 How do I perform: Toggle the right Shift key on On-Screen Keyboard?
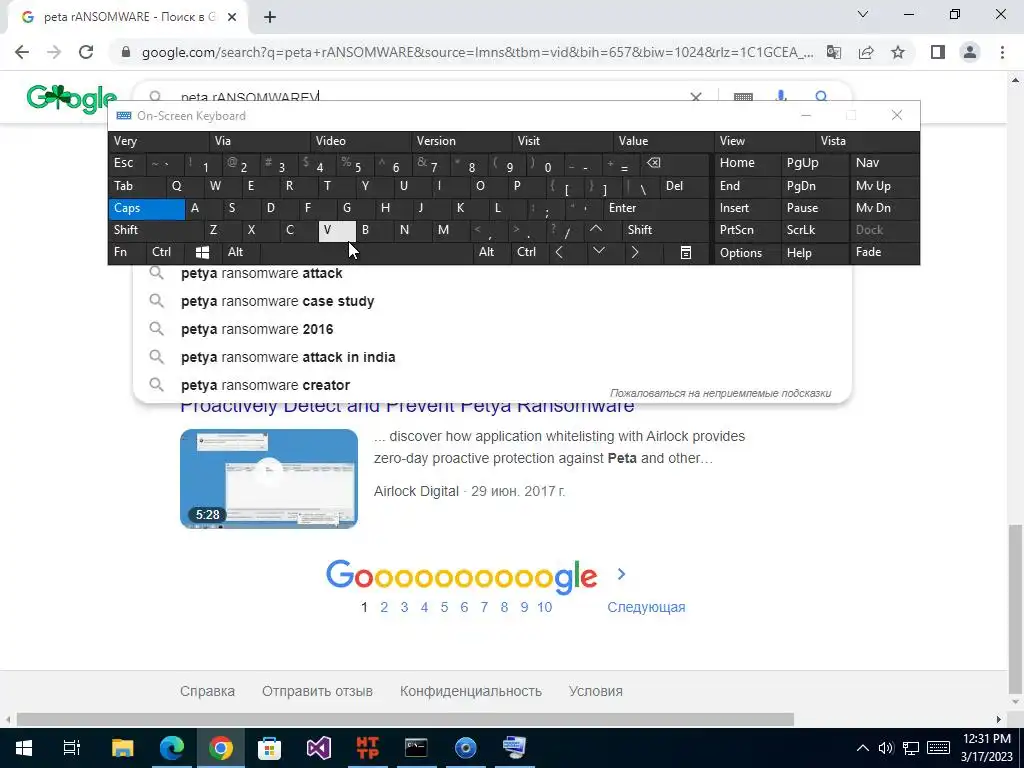(665, 230)
